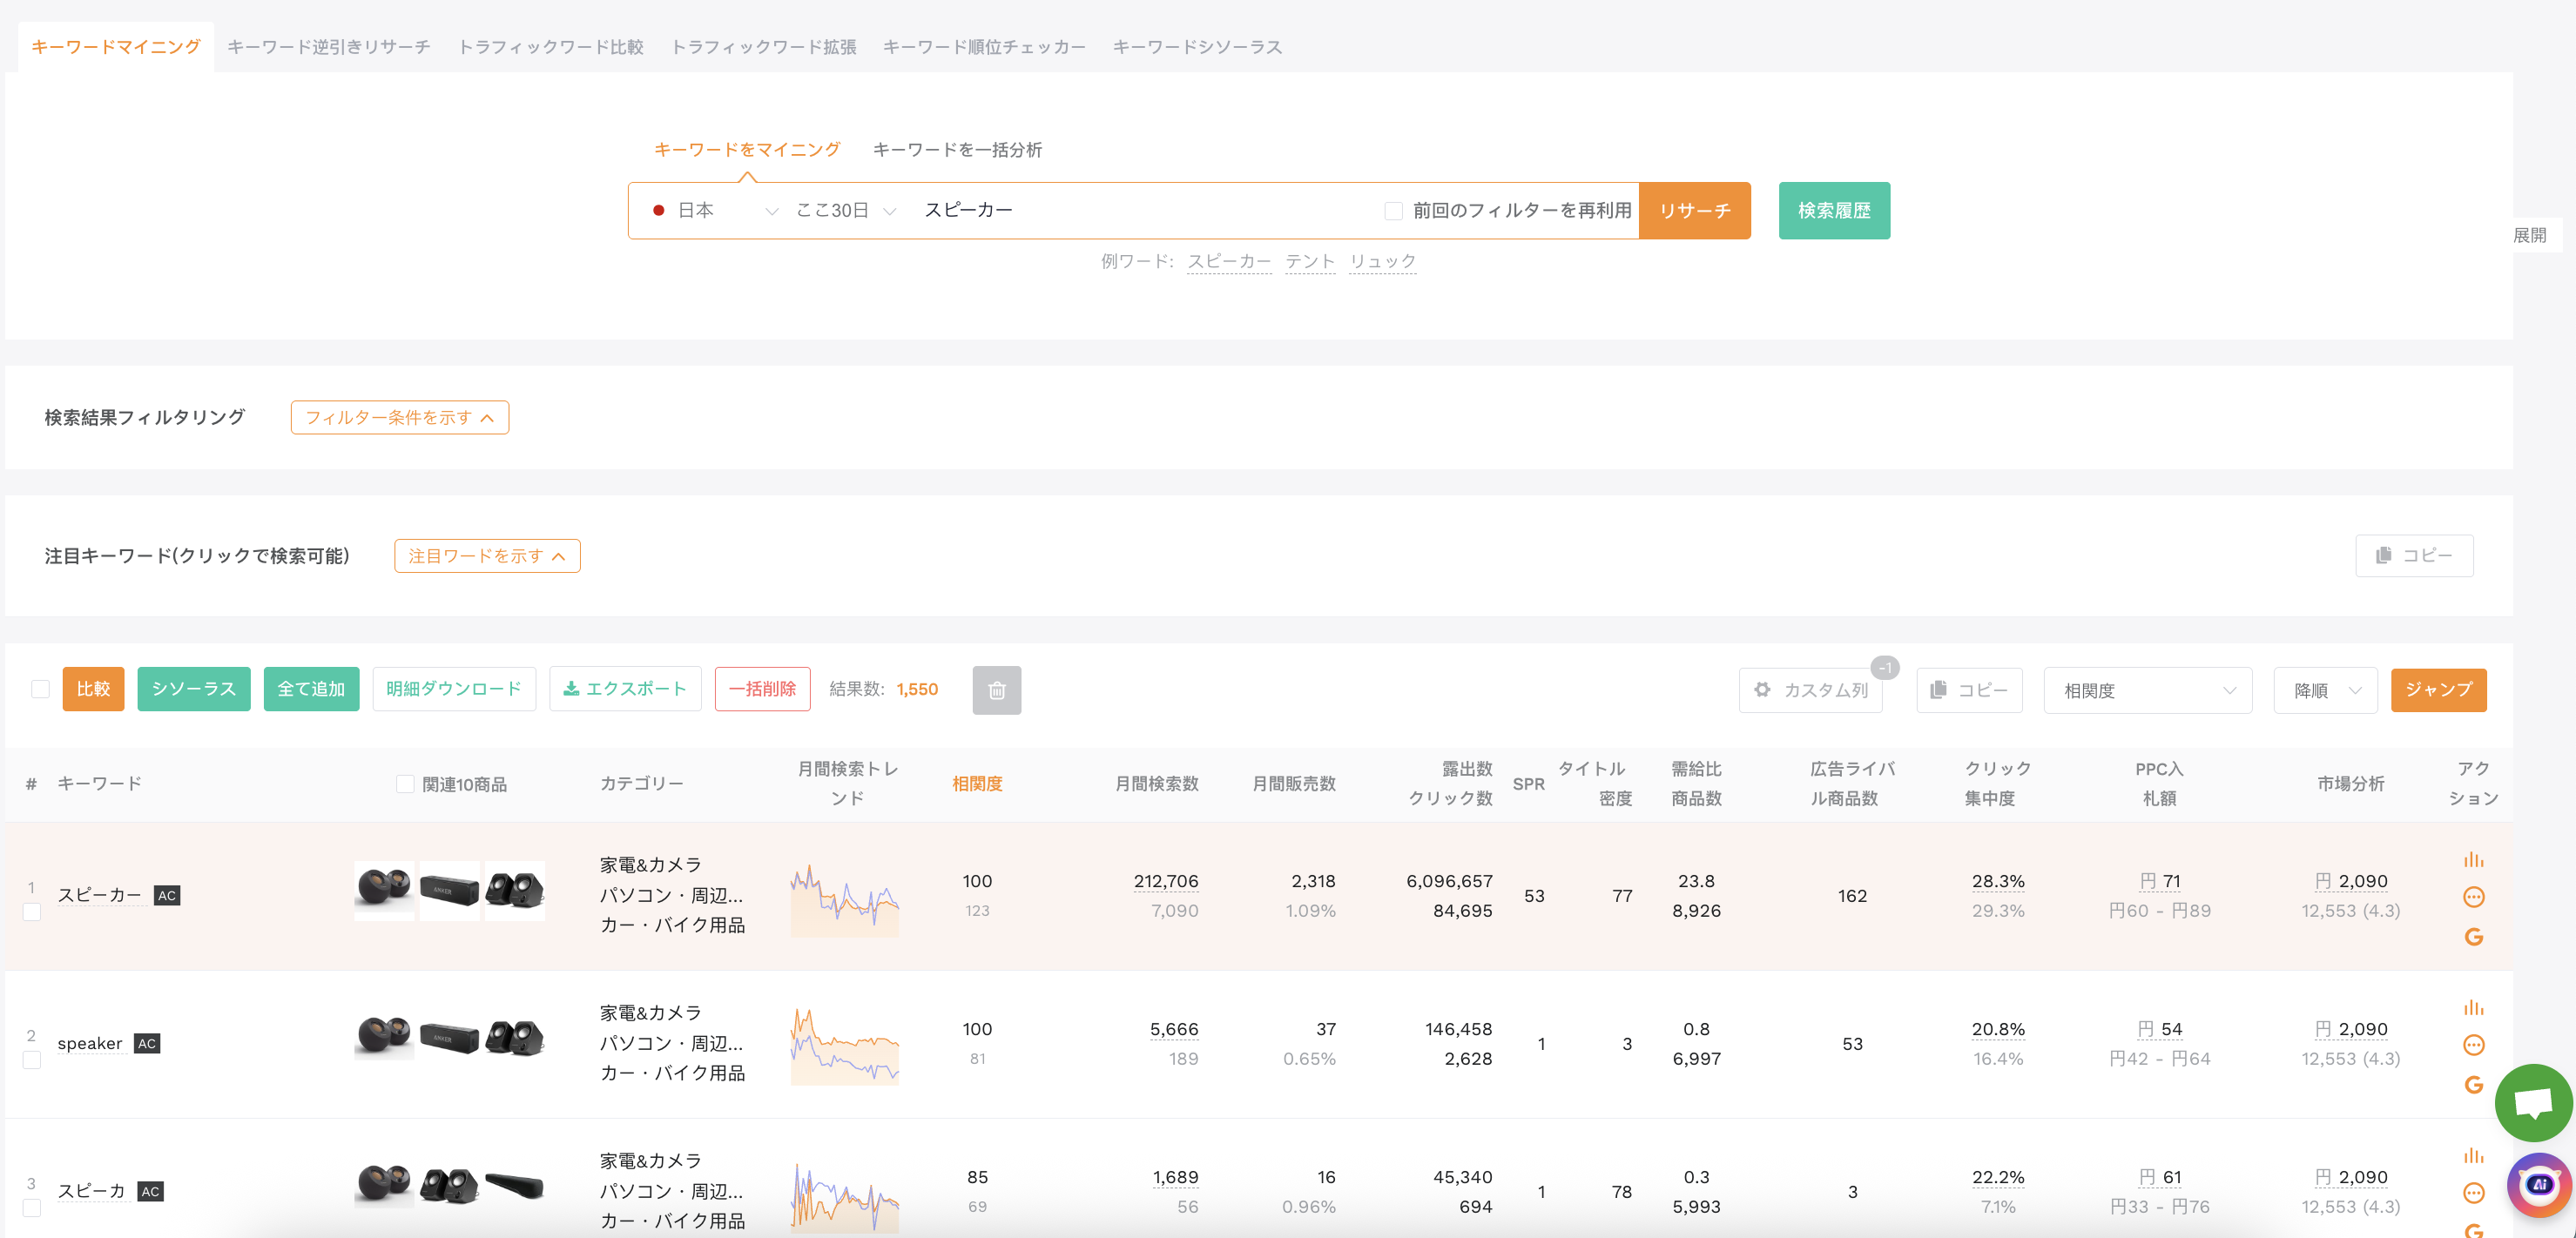Image resolution: width=2576 pixels, height=1238 pixels.
Task: Open the AI assistant floating icon
Action: [2539, 1185]
